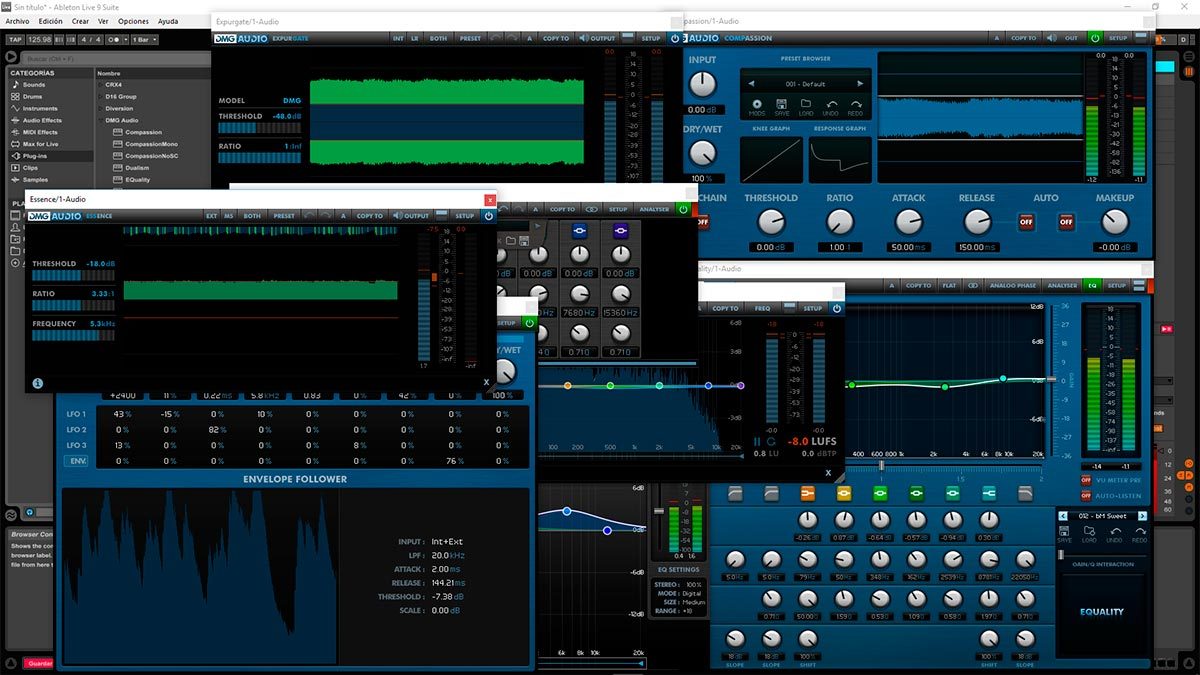Screen dimensions: 1200x675
Task: Close the Essence/1-Audio window
Action: pos(489,200)
